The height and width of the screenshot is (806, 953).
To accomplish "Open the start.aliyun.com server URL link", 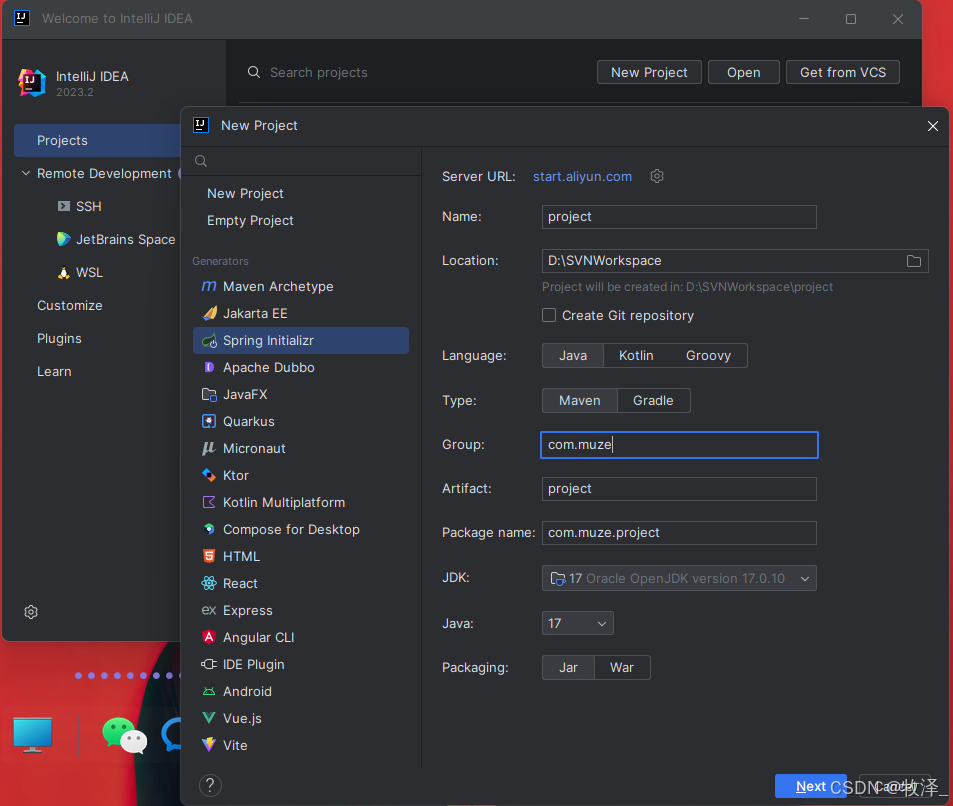I will pyautogui.click(x=582, y=176).
